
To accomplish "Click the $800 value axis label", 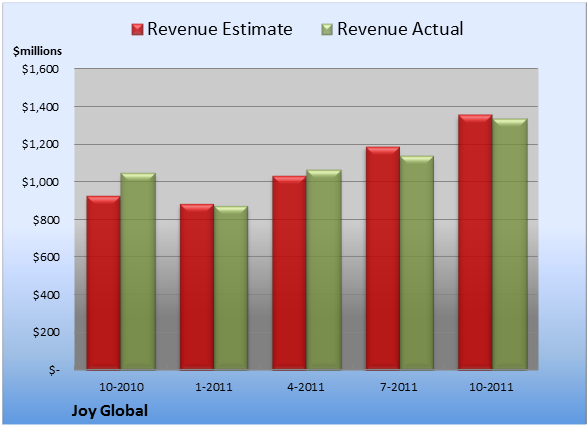I will point(46,220).
